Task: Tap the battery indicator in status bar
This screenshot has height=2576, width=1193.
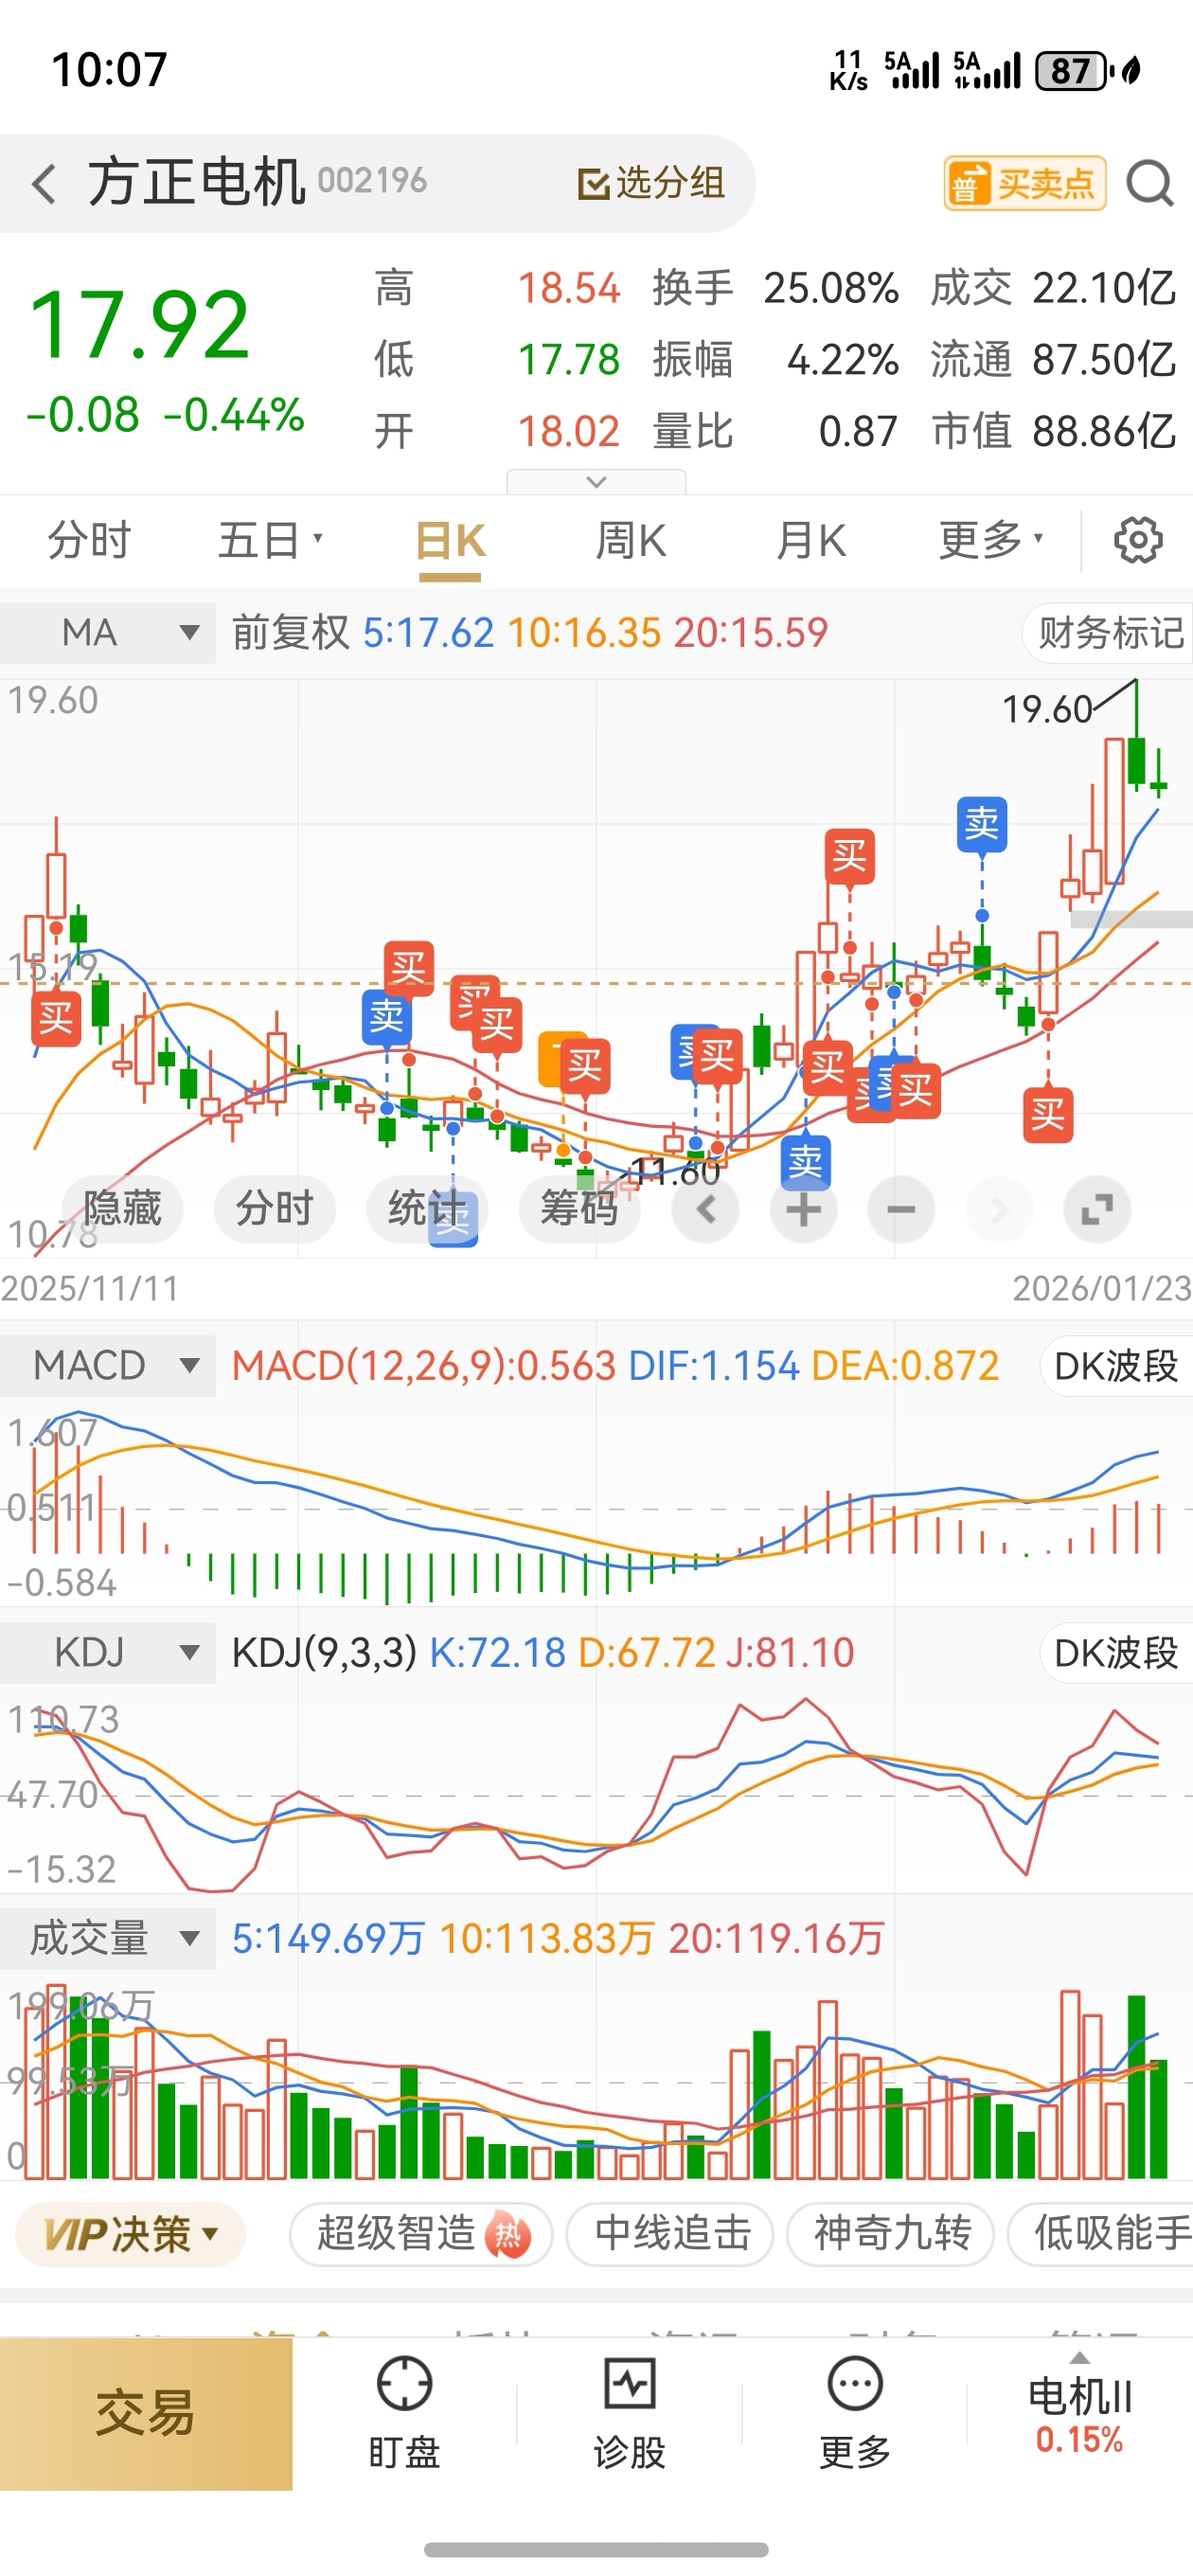Action: point(1075,71)
